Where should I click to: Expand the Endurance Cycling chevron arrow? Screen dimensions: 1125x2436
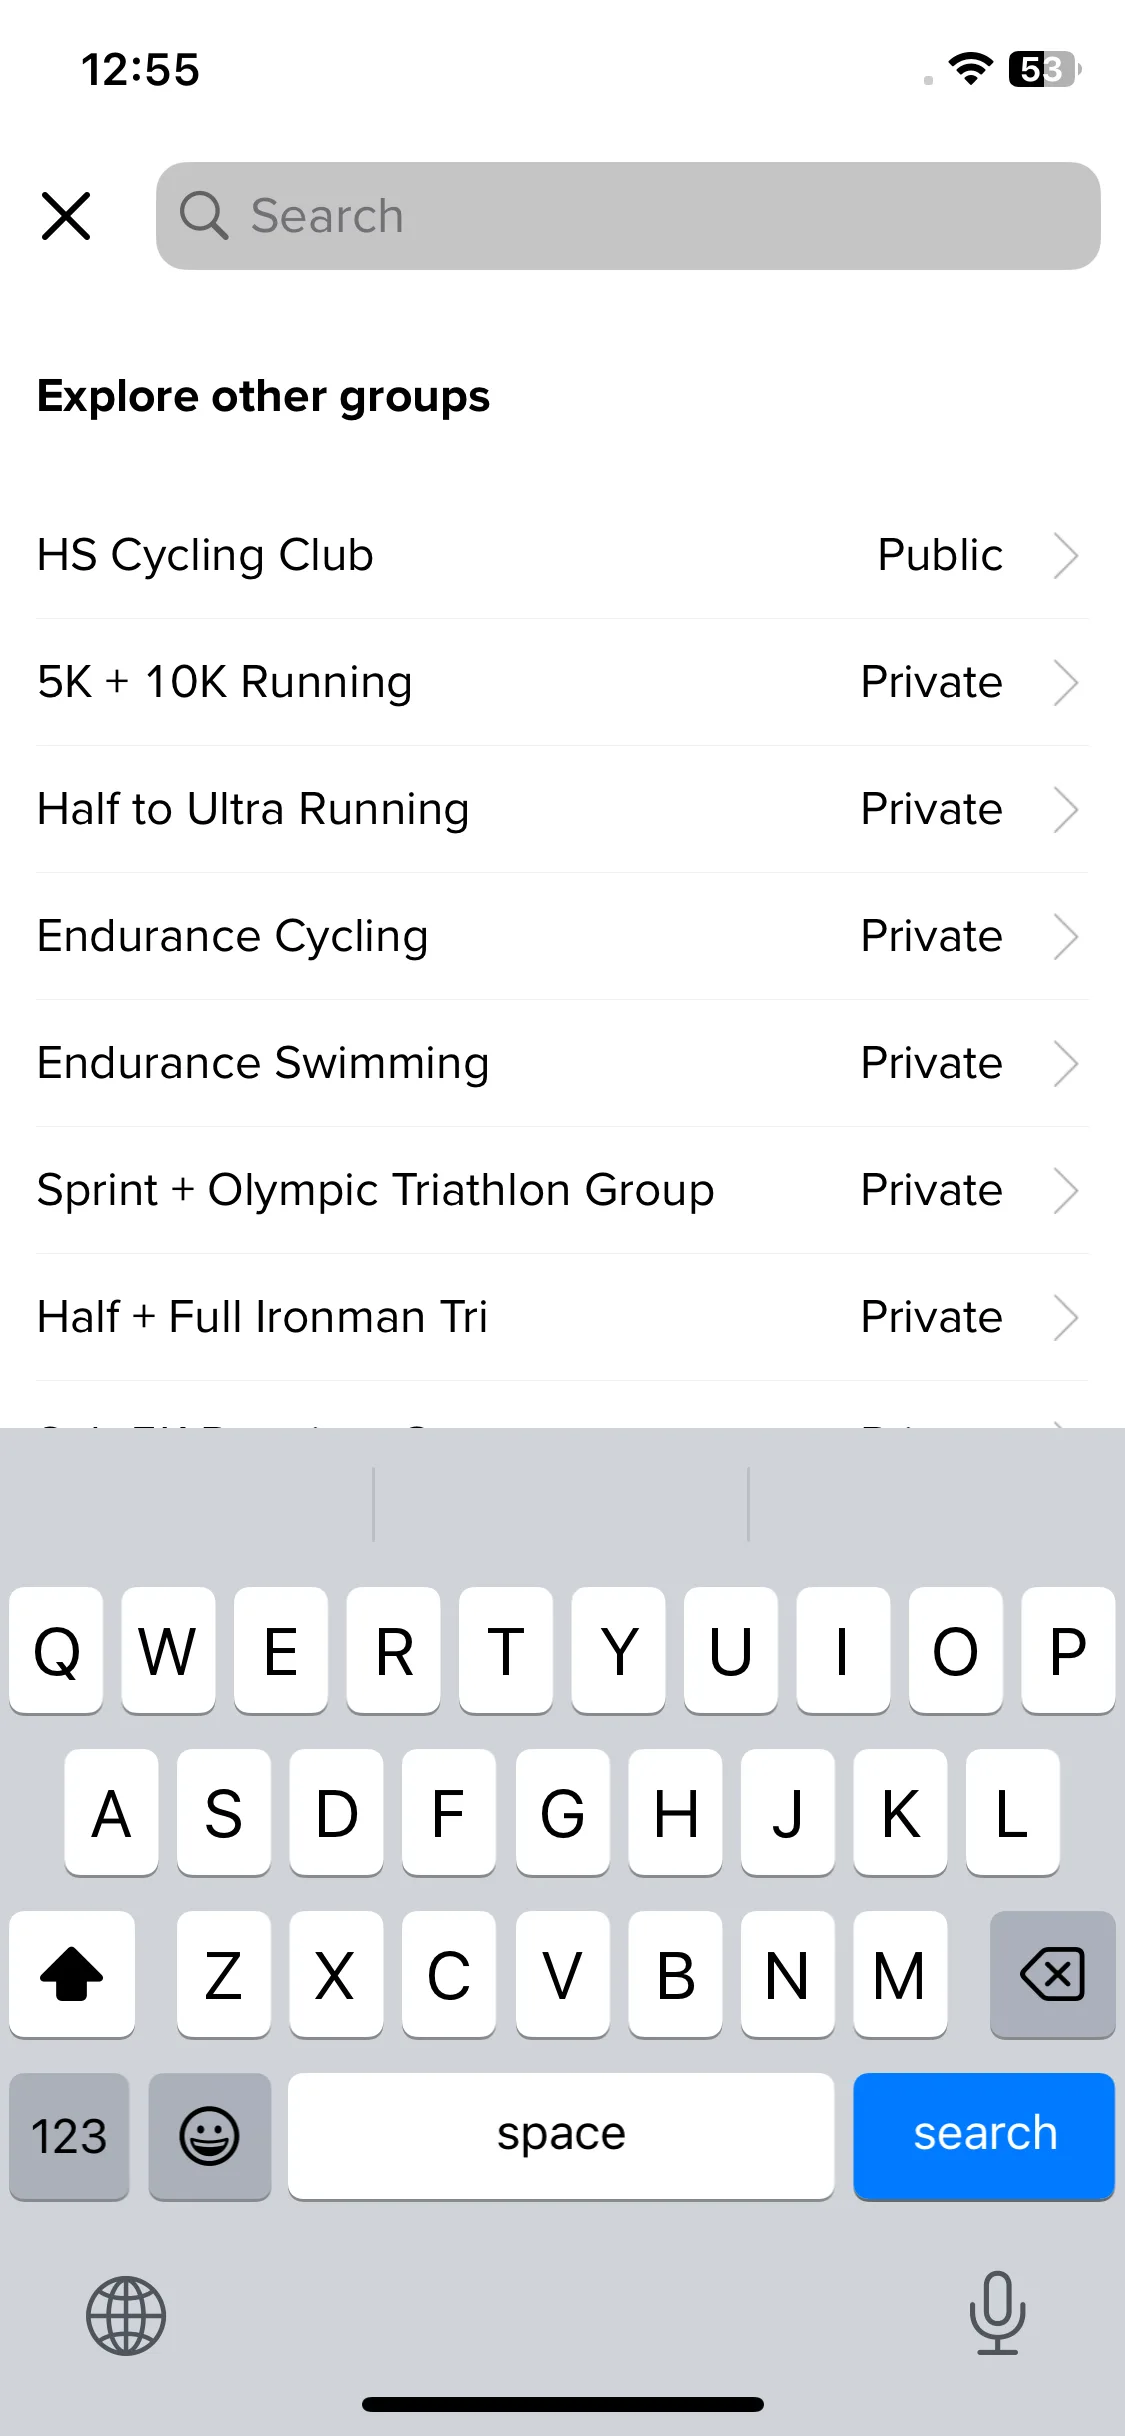pos(1066,936)
